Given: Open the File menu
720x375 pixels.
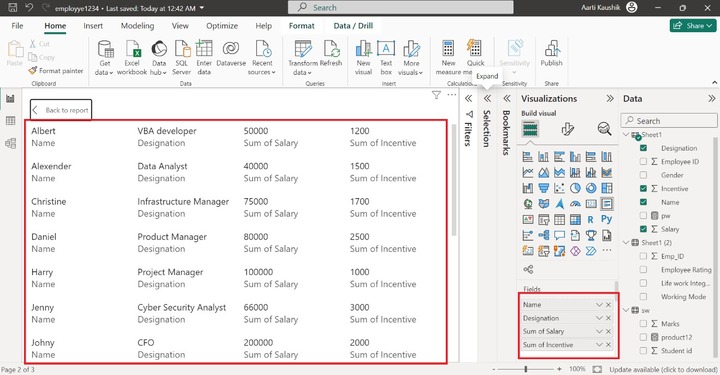Looking at the screenshot, I should (17, 26).
